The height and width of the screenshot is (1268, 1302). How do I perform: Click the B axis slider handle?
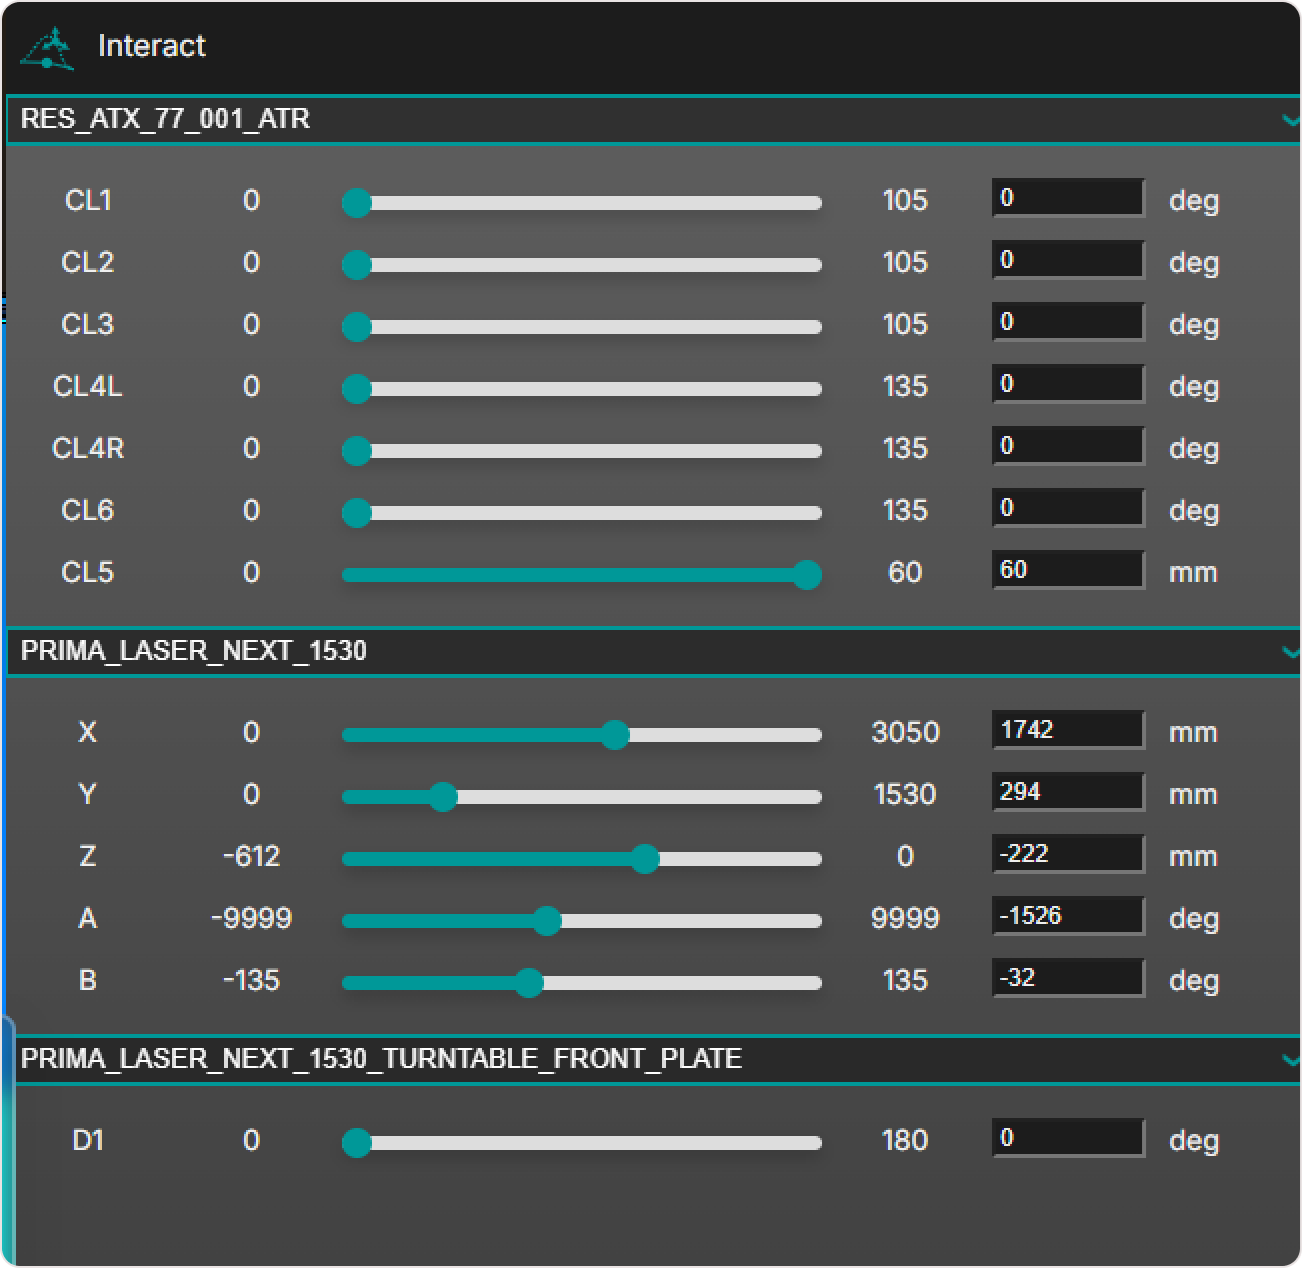tap(529, 983)
